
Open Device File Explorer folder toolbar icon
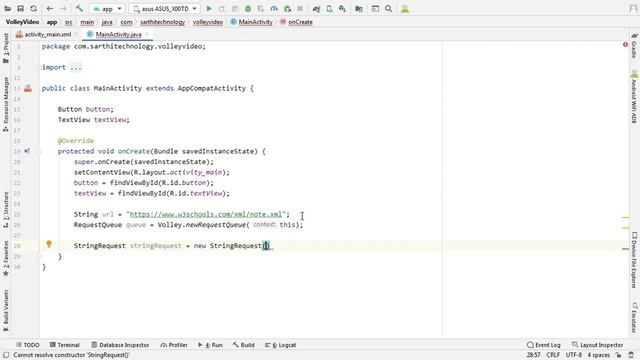click(359, 9)
